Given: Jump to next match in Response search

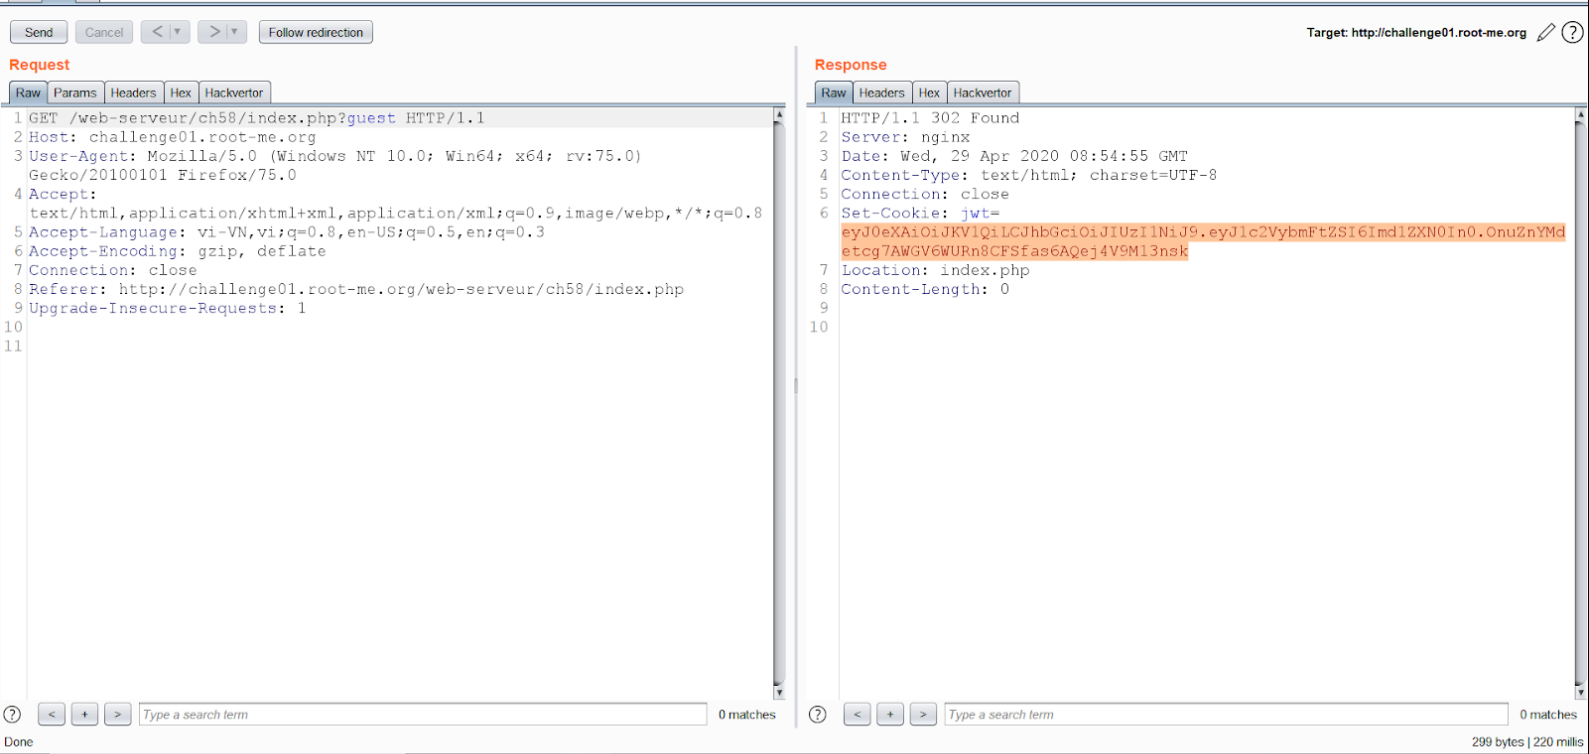Looking at the screenshot, I should pos(923,714).
